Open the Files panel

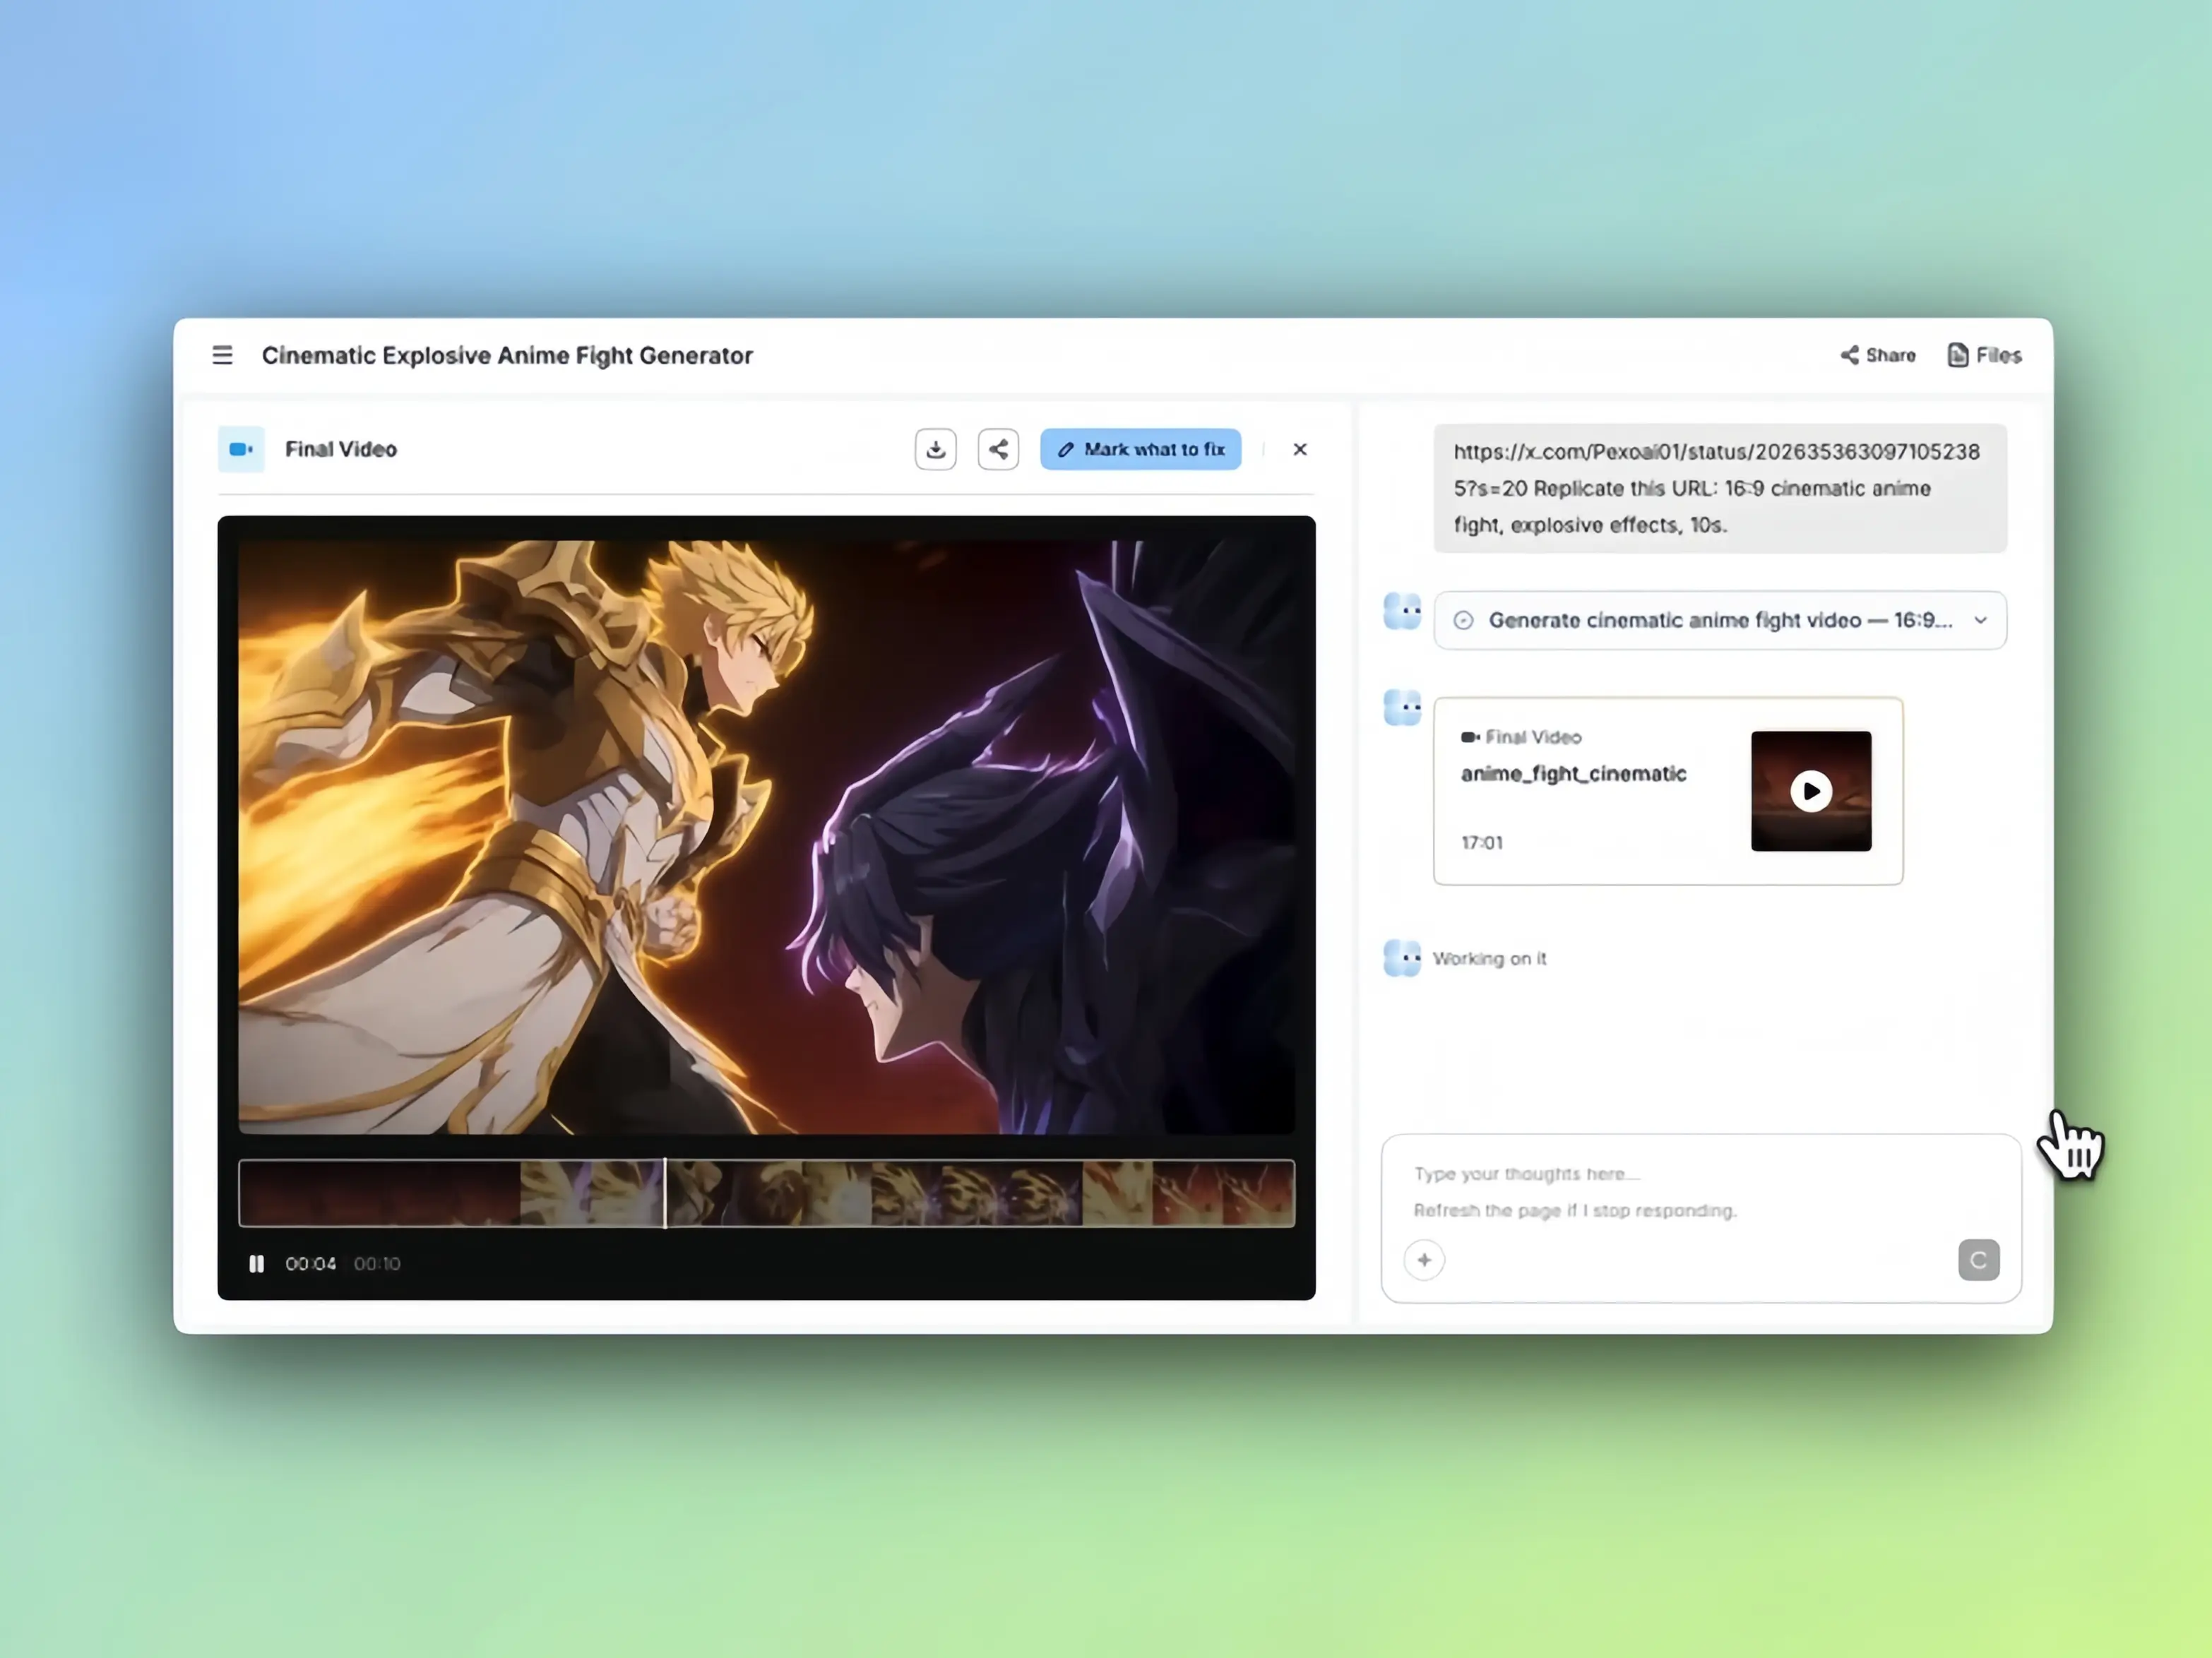[1985, 355]
